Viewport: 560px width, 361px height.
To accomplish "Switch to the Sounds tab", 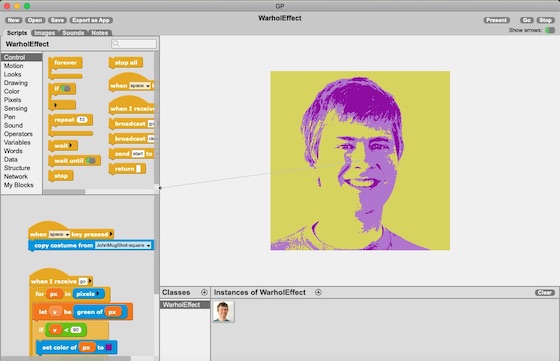I will pyautogui.click(x=73, y=33).
